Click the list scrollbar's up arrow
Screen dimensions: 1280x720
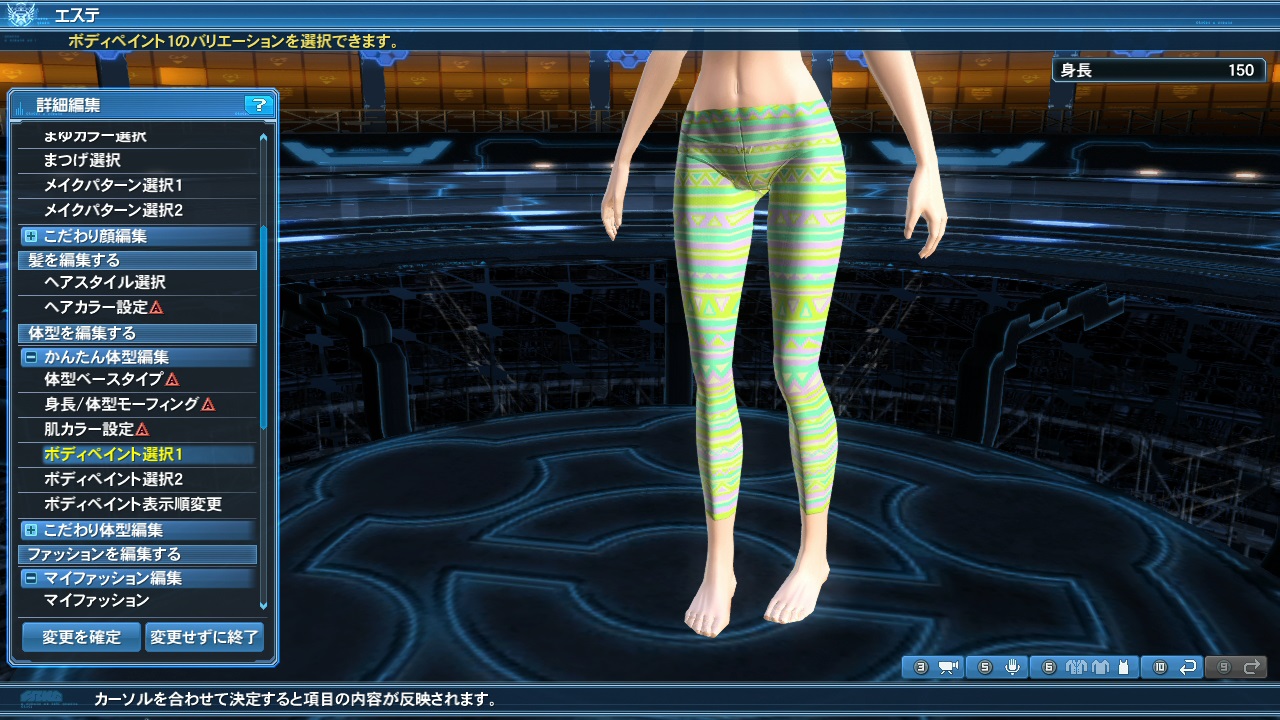point(264,137)
